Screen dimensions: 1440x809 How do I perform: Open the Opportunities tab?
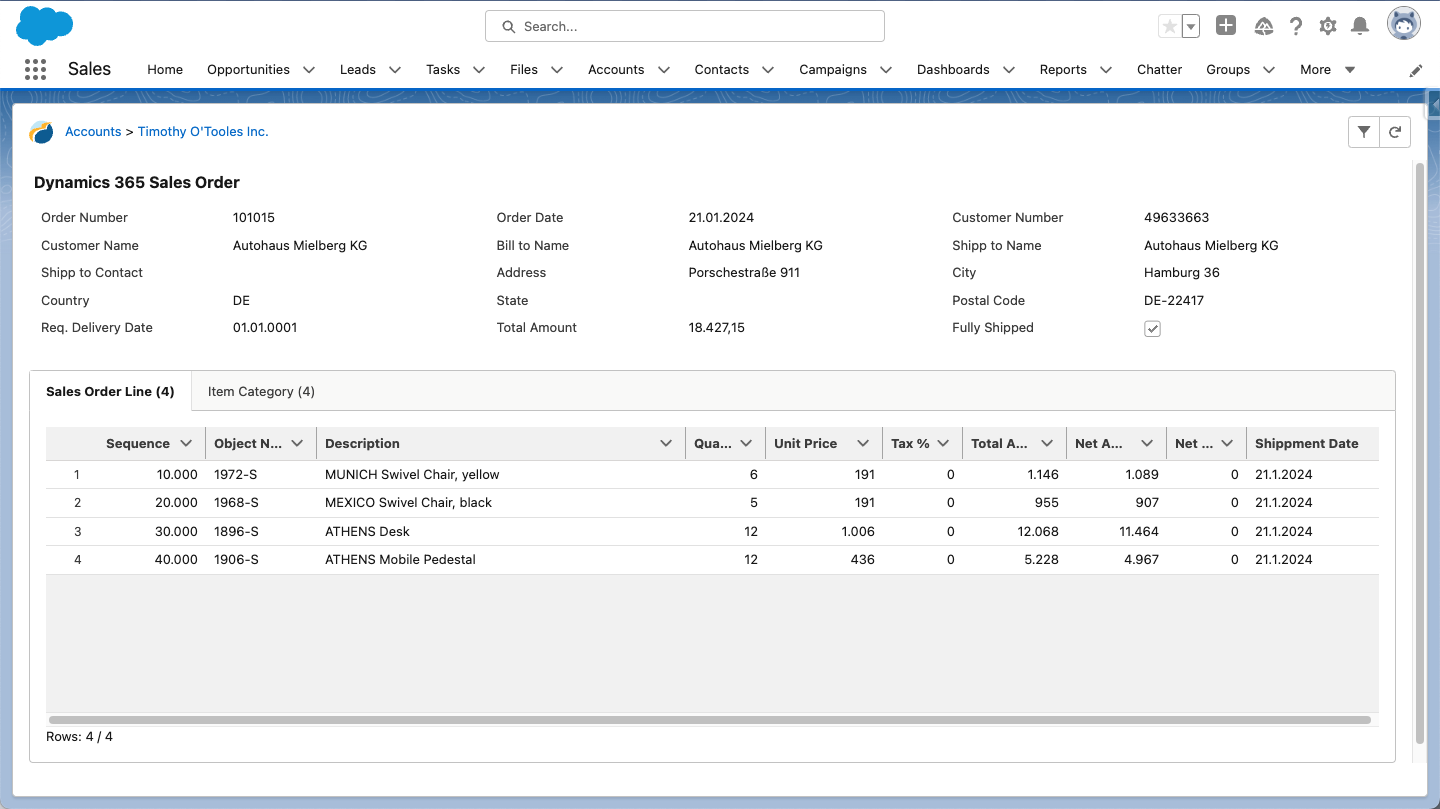248,70
